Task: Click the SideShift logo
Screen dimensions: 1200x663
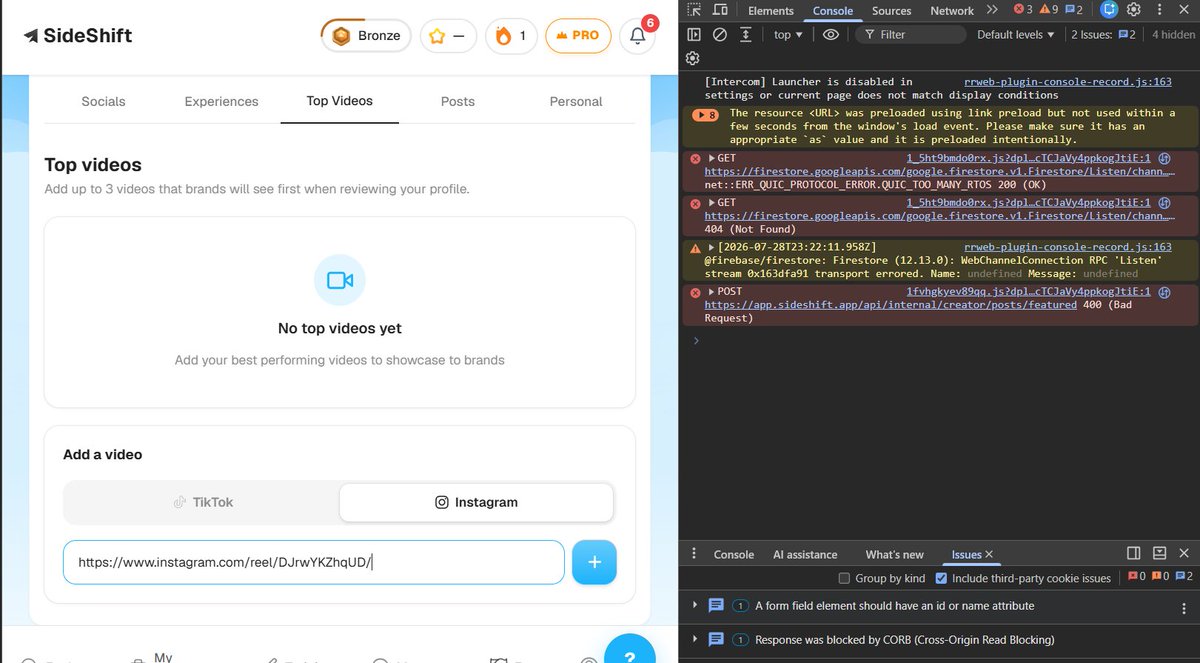Action: pyautogui.click(x=78, y=36)
